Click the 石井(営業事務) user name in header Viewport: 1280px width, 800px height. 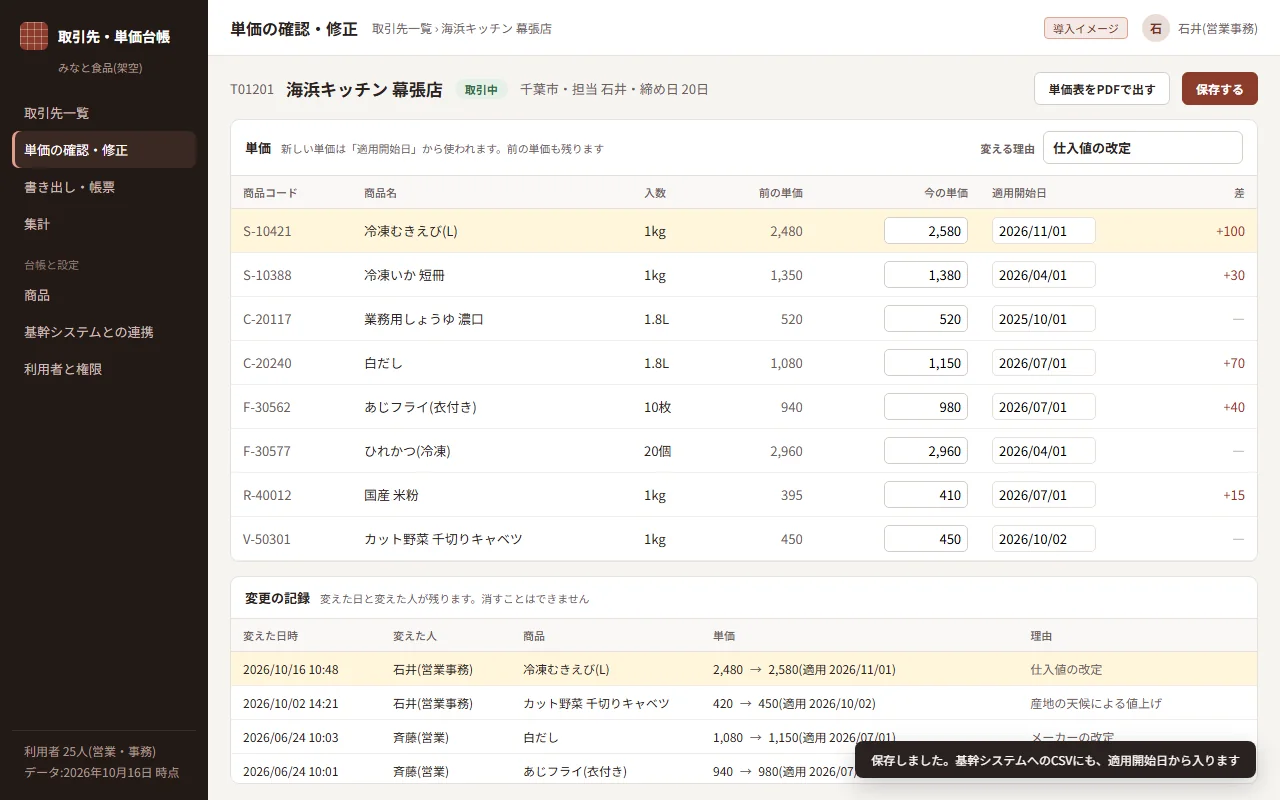pyautogui.click(x=1218, y=29)
